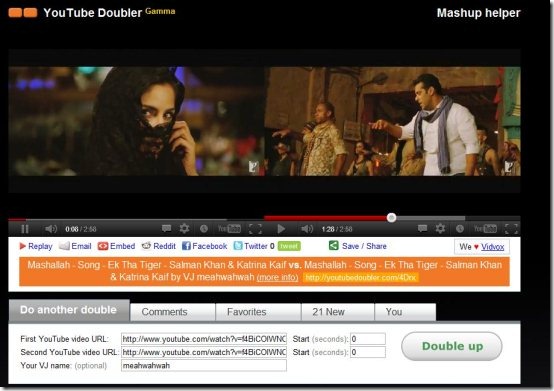The height and width of the screenshot is (391, 554).
Task: Switch to the Comments tab
Action: 172,312
